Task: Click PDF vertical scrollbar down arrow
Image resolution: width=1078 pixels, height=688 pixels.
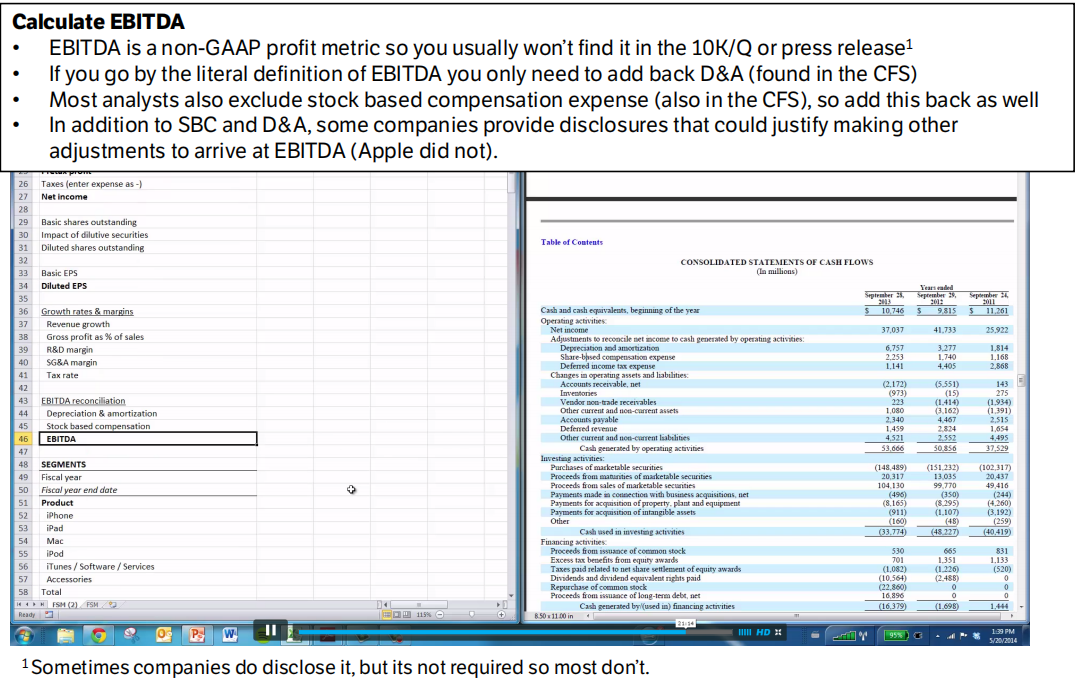Action: [x=1022, y=607]
